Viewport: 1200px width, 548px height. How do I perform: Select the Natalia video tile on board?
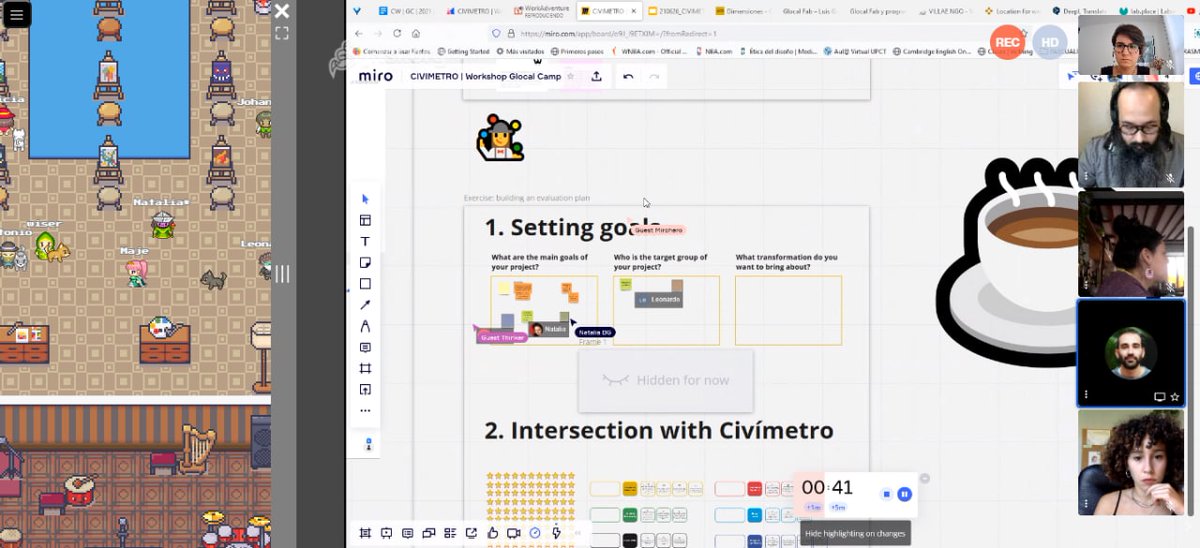pos(548,329)
